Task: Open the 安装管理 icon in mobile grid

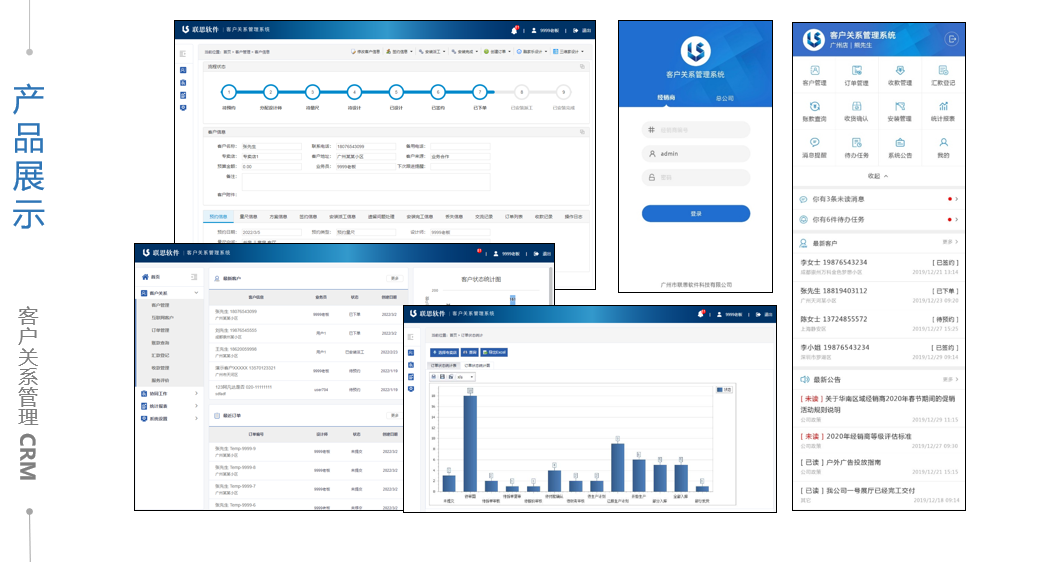Action: click(900, 107)
